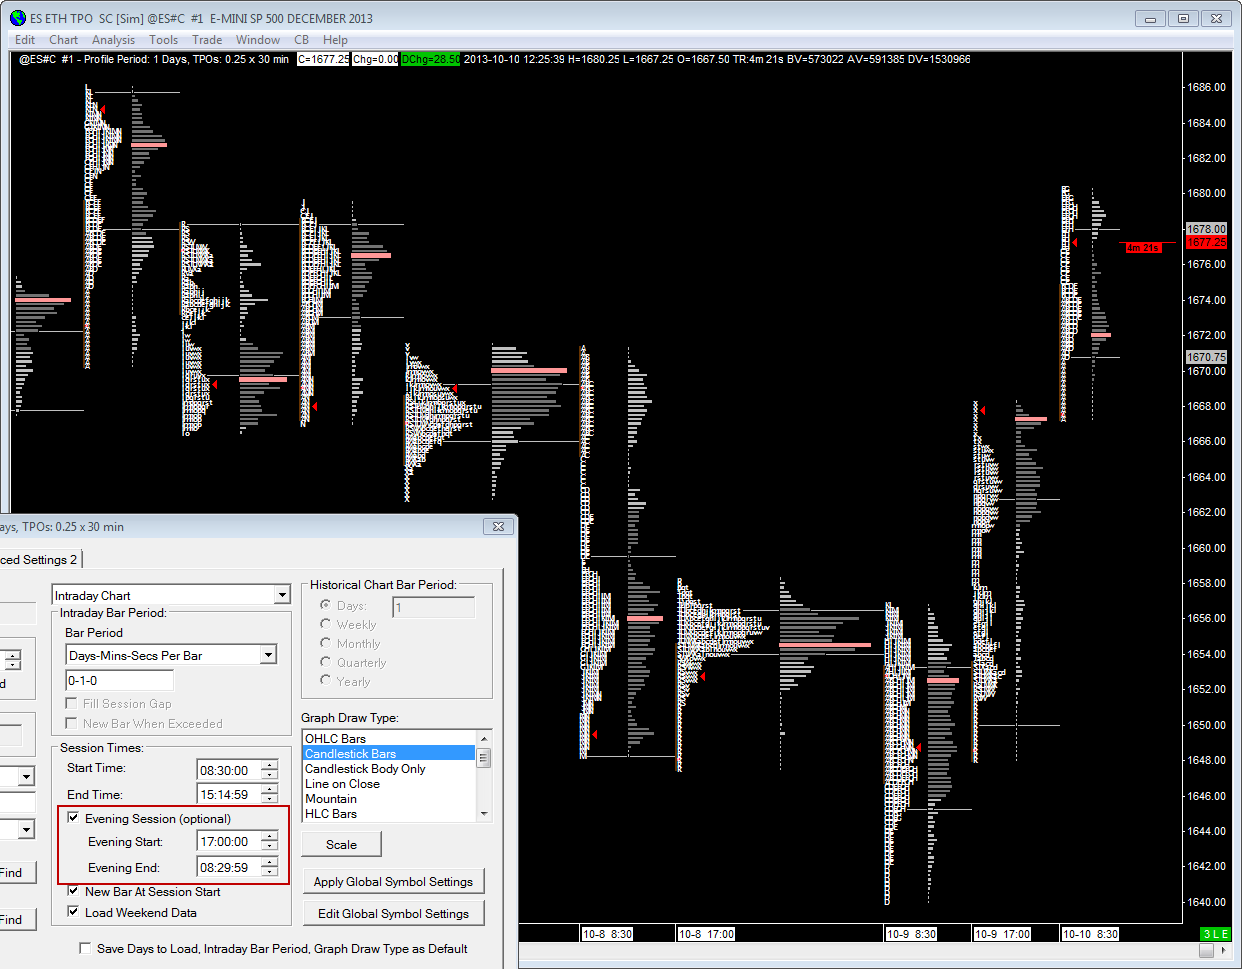Decrease Evening End time with down spinner
This screenshot has height=969, width=1242.
(x=269, y=873)
